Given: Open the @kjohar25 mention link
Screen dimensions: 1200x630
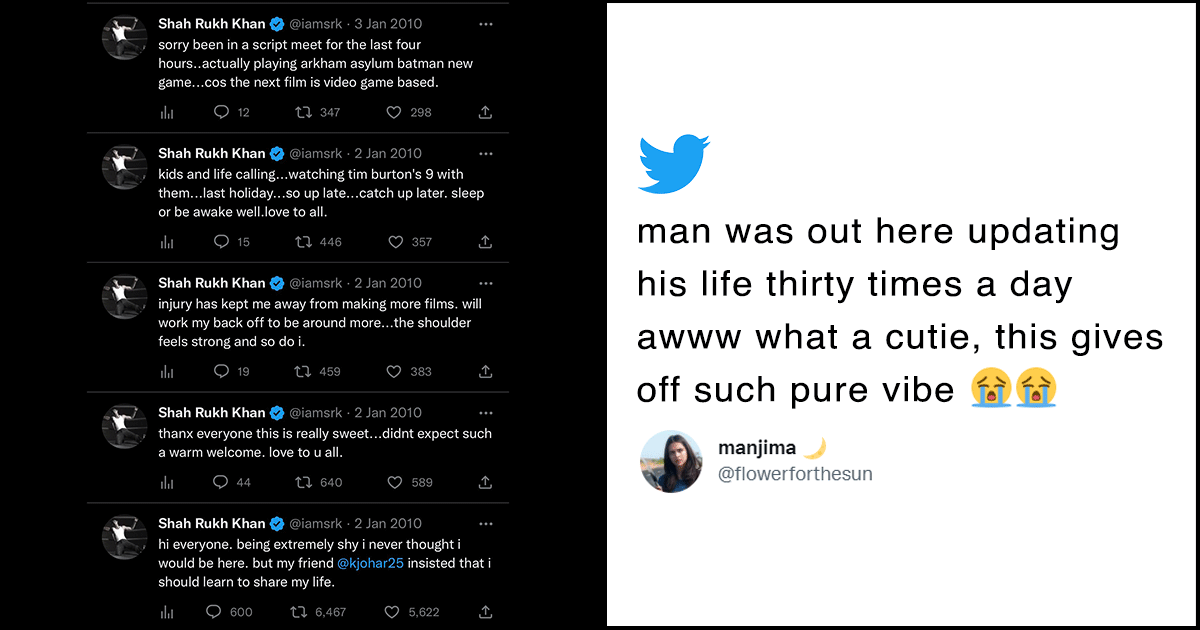Looking at the screenshot, I should (x=371, y=563).
